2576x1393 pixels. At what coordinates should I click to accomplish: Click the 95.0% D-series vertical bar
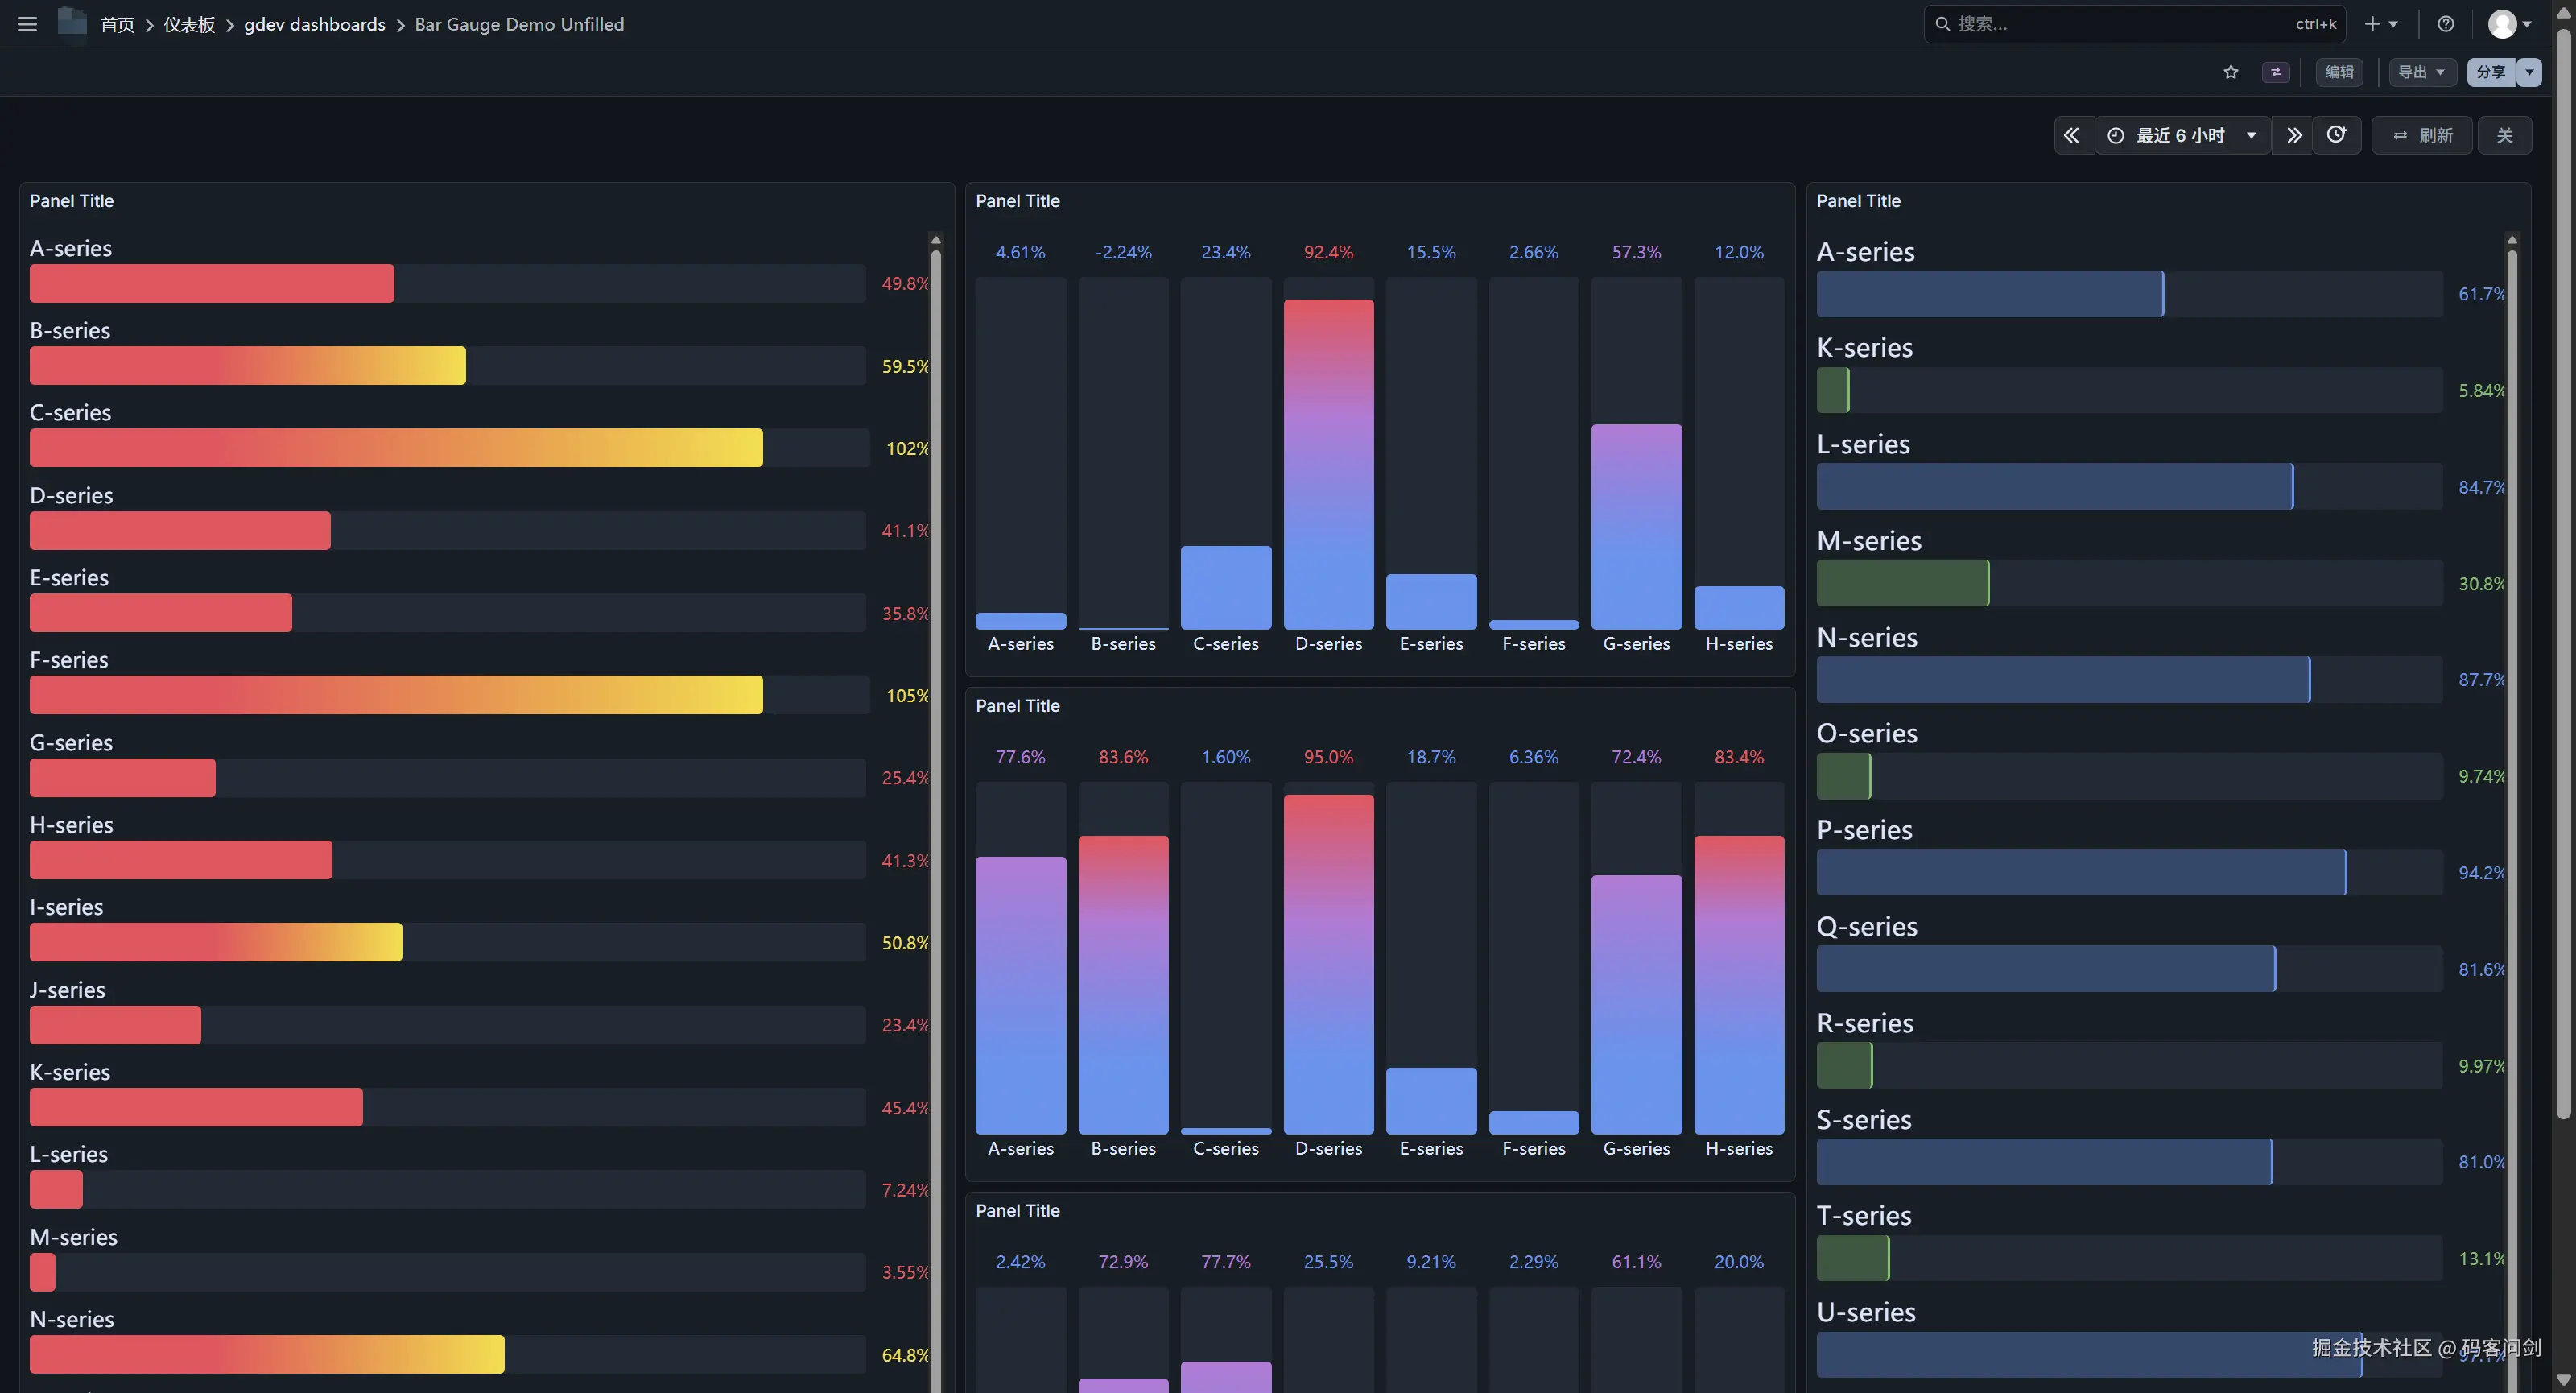pos(1329,964)
